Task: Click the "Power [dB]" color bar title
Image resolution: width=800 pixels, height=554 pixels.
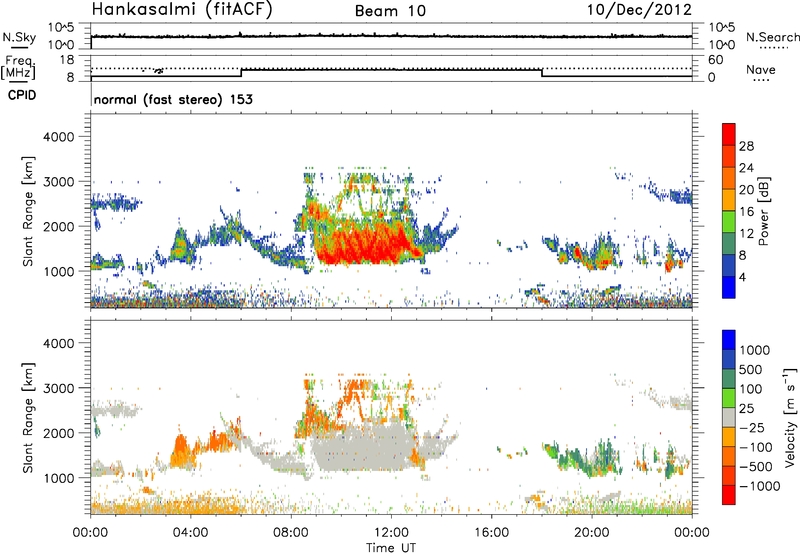Action: click(763, 211)
